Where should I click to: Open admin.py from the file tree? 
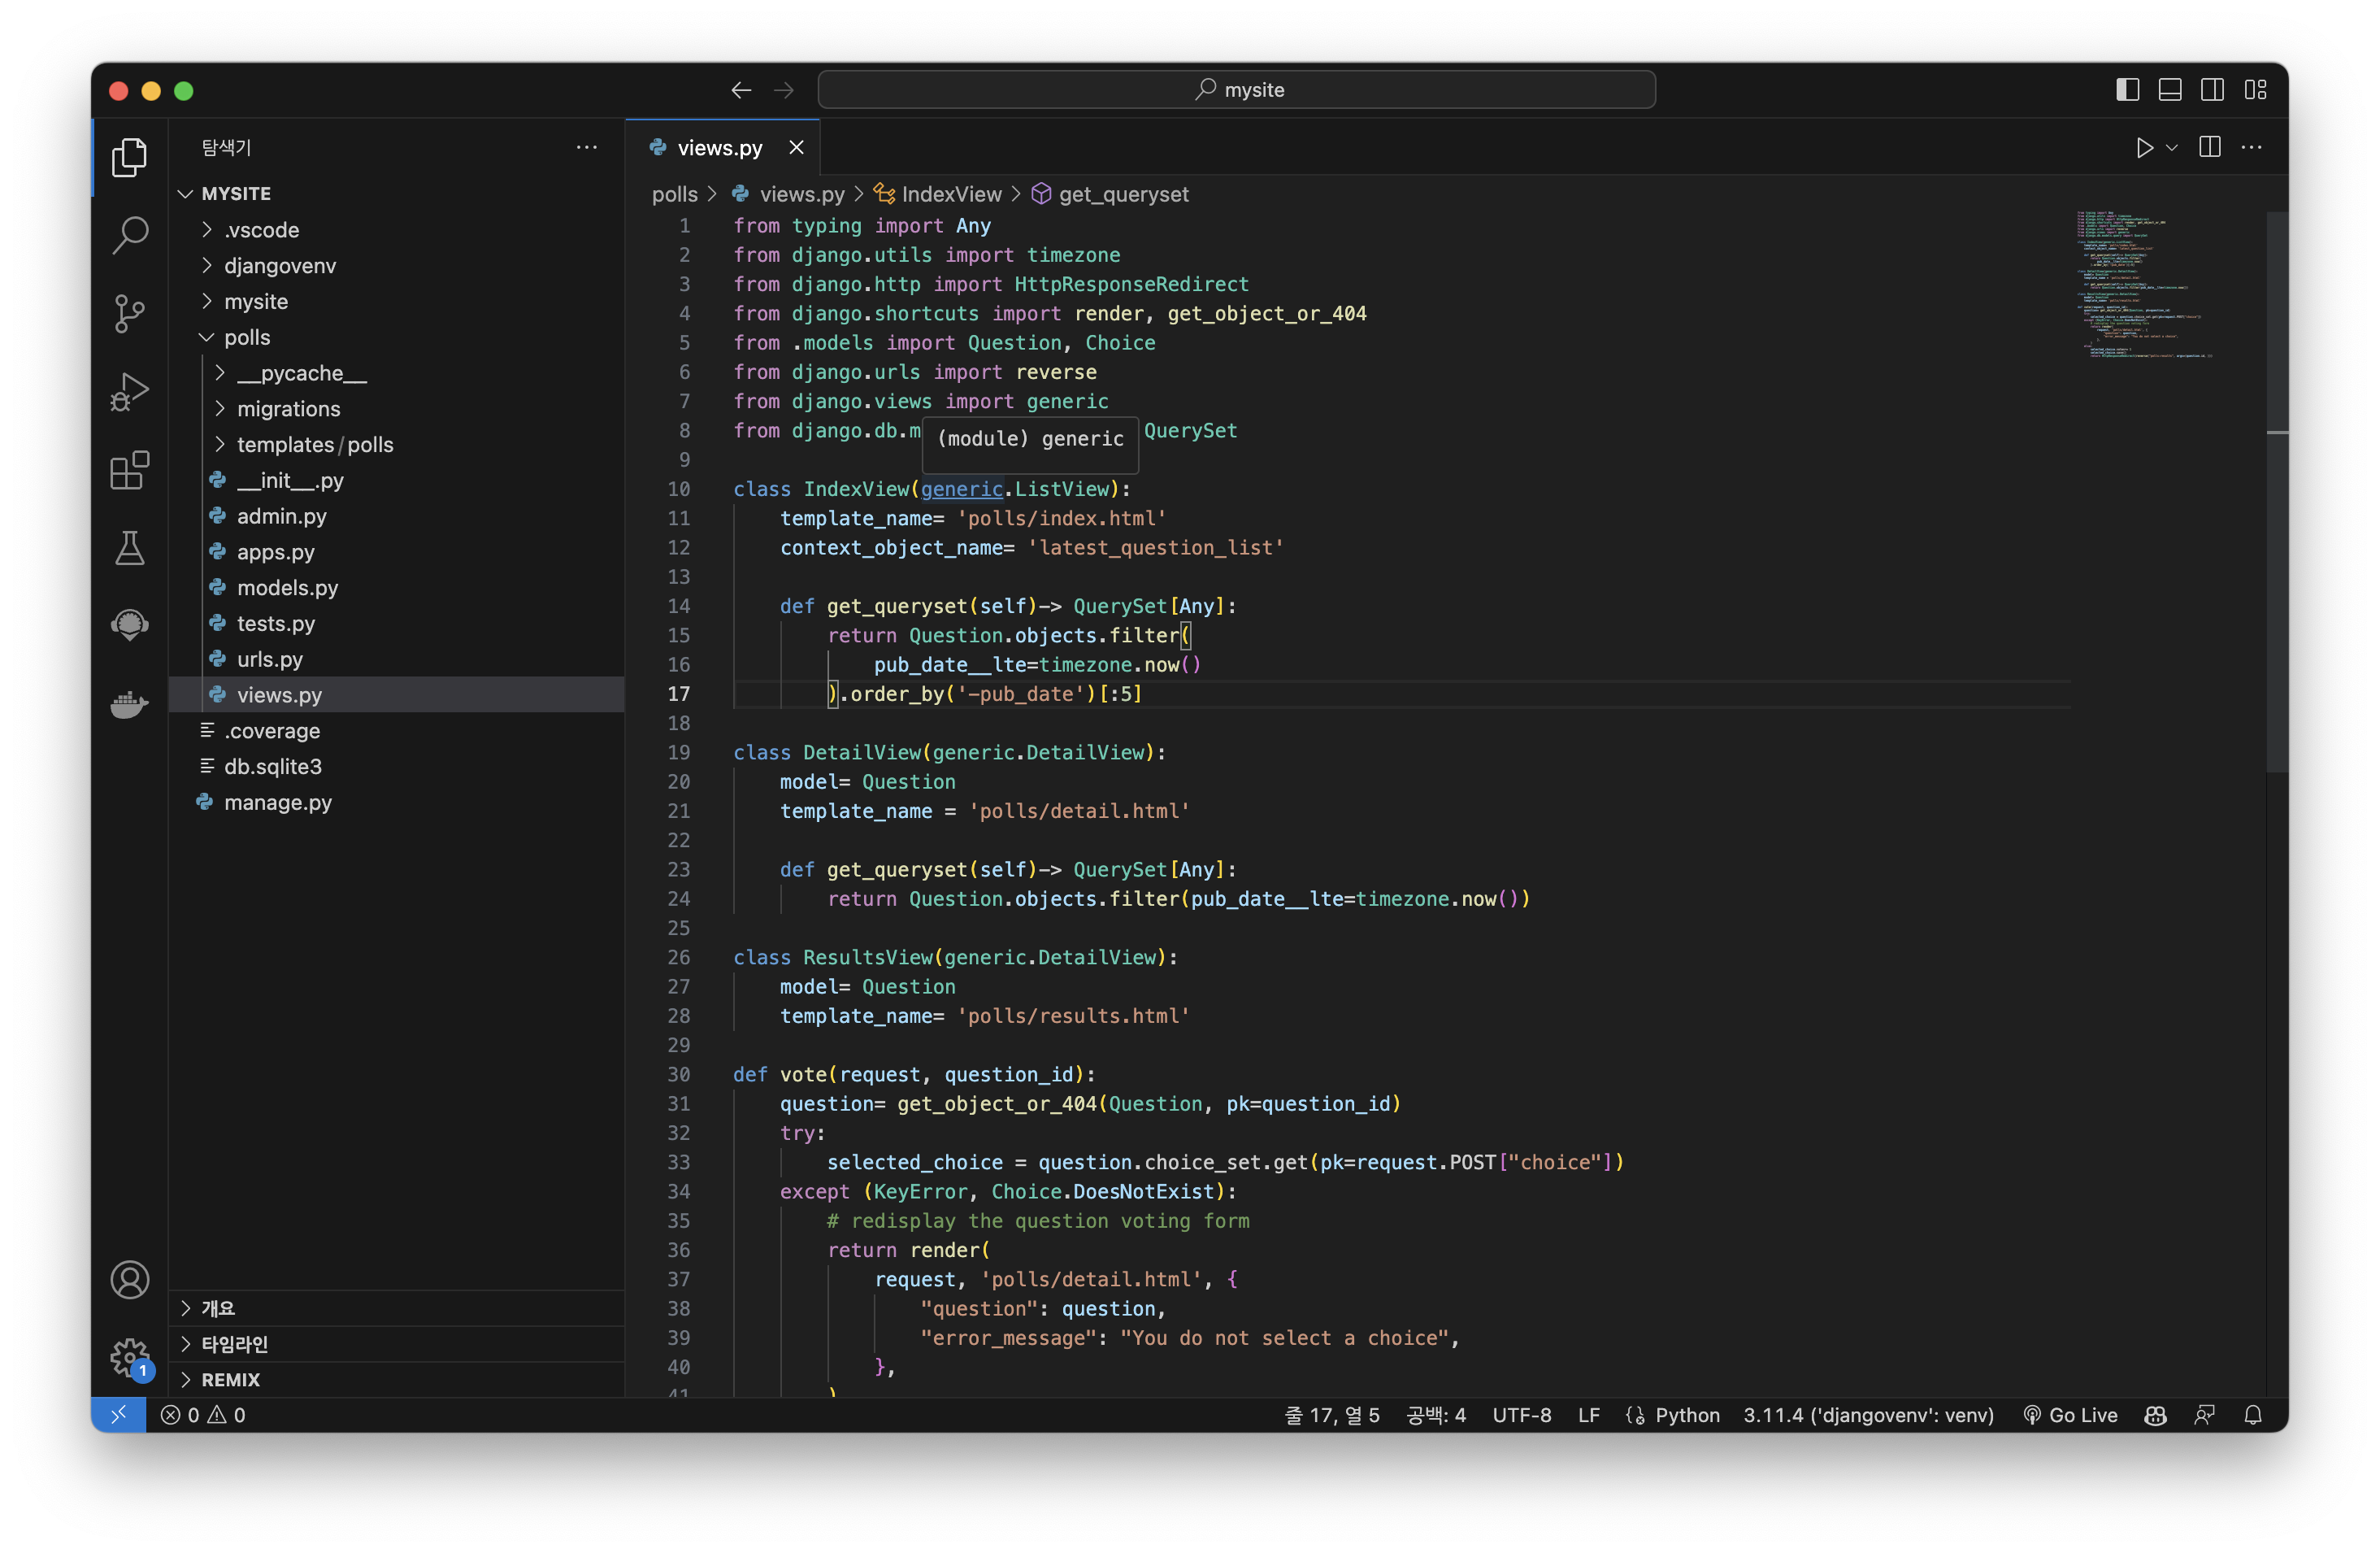tap(396, 516)
